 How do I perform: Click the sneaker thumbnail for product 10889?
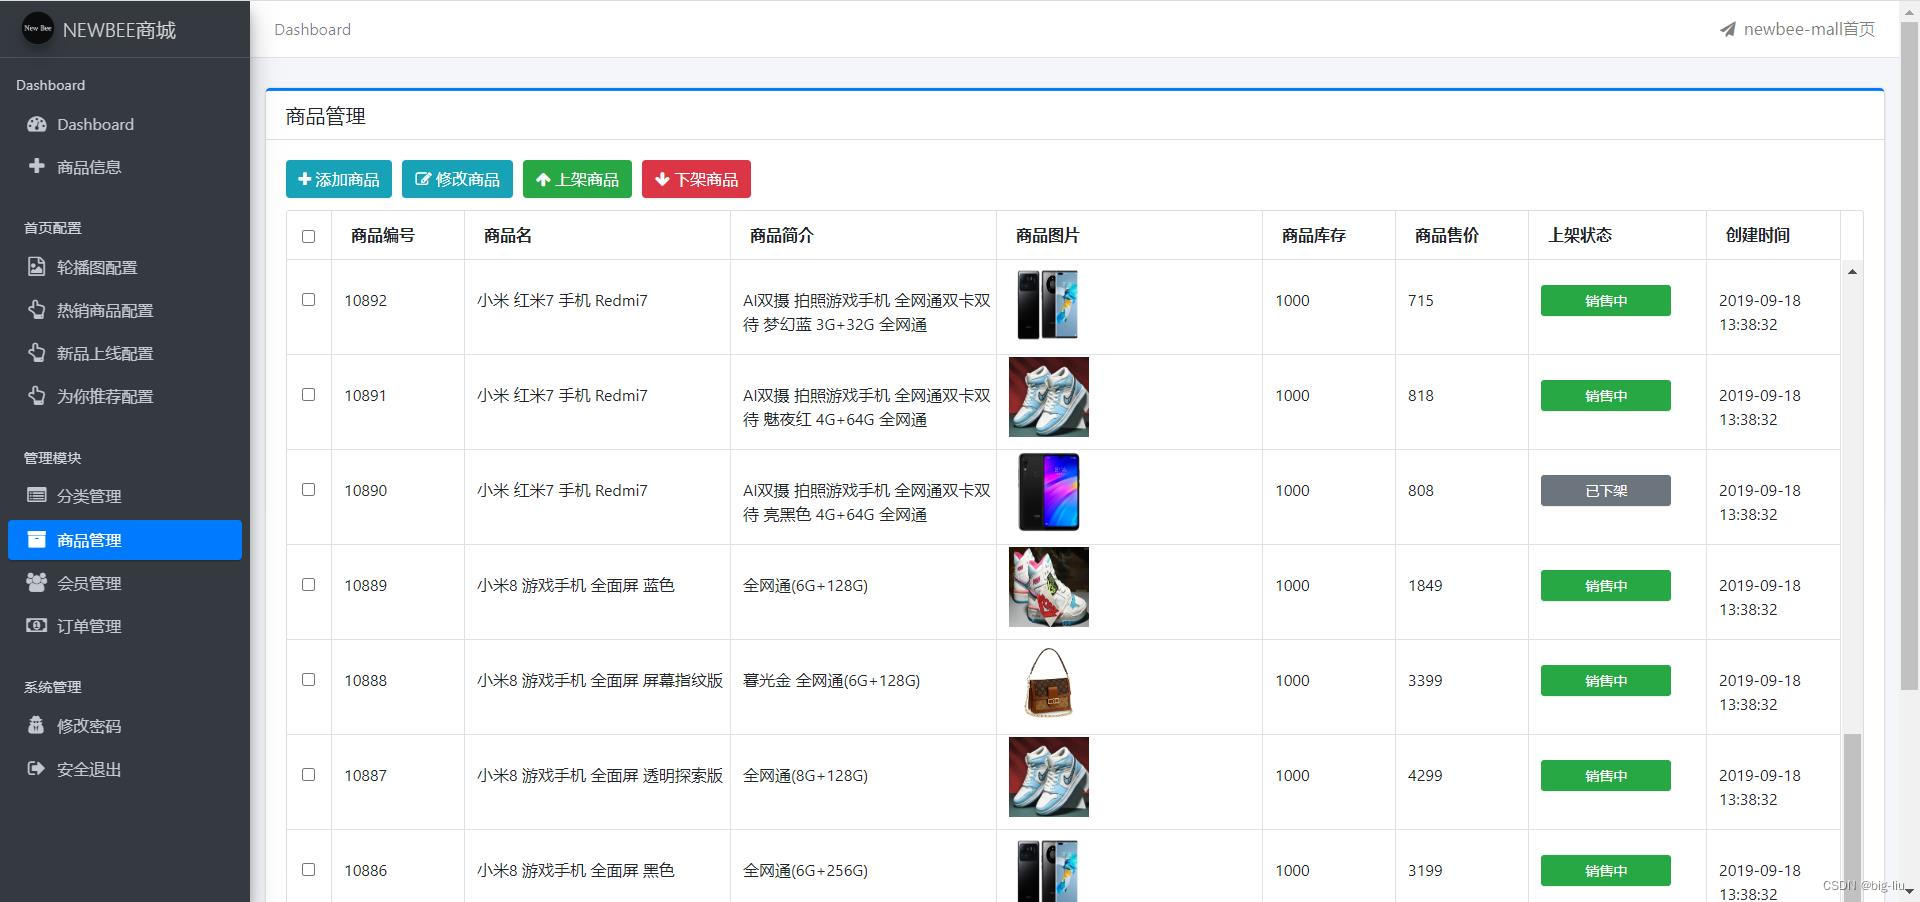click(x=1049, y=587)
